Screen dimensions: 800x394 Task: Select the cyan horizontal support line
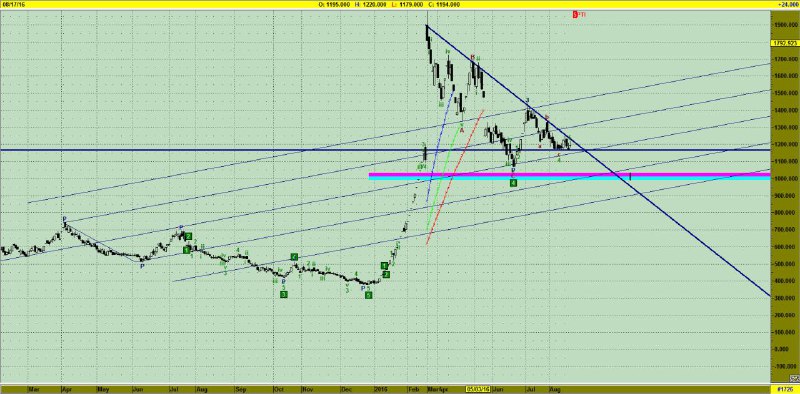[569, 178]
